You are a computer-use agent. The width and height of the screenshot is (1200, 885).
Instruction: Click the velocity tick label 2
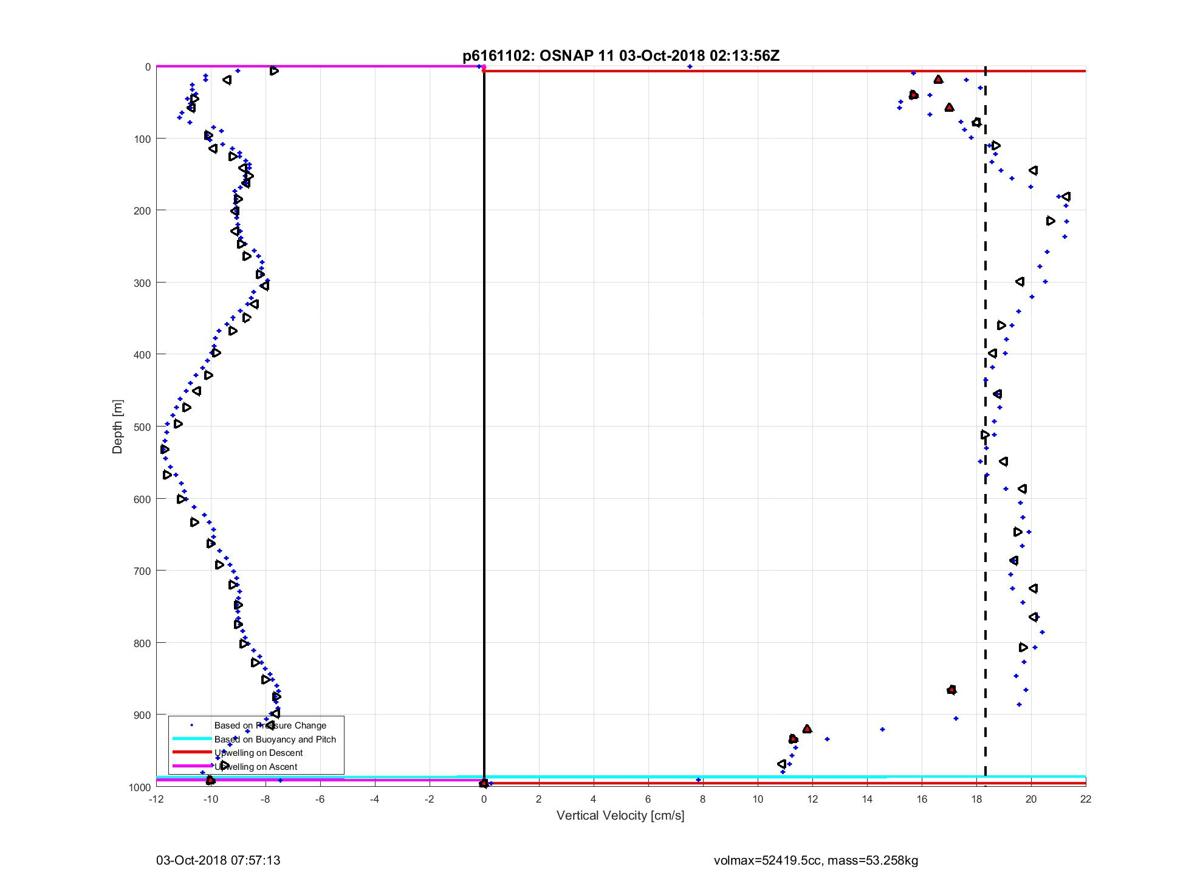pos(539,800)
